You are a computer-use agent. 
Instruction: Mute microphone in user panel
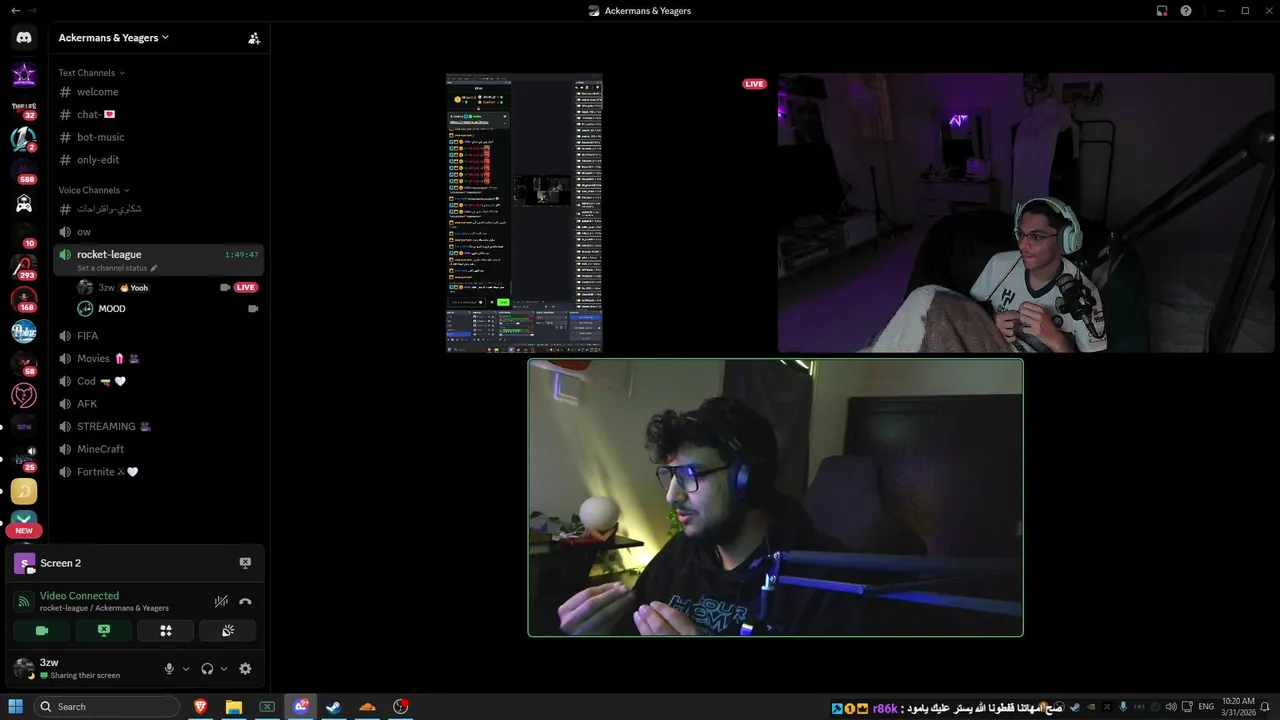[x=169, y=668]
